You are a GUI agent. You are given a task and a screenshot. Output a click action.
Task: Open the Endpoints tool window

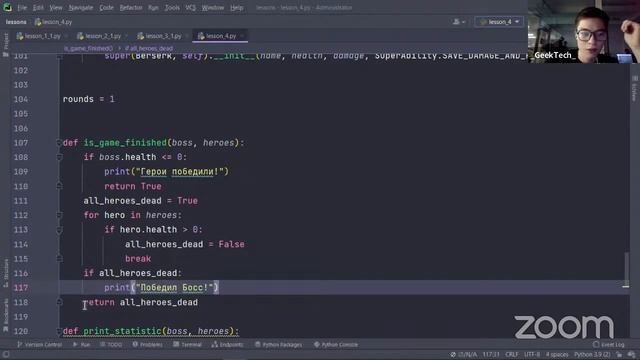pyautogui.click(x=227, y=345)
